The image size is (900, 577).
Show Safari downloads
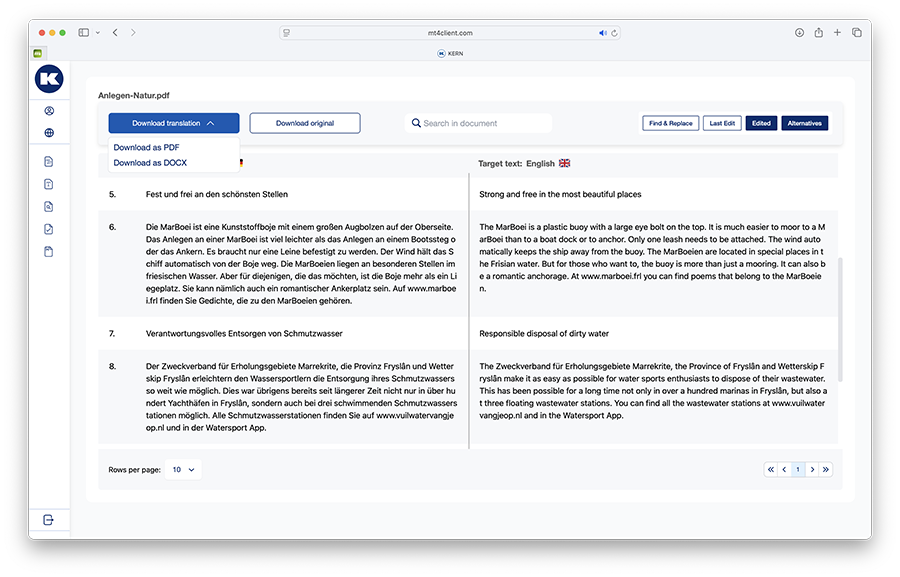click(x=799, y=33)
